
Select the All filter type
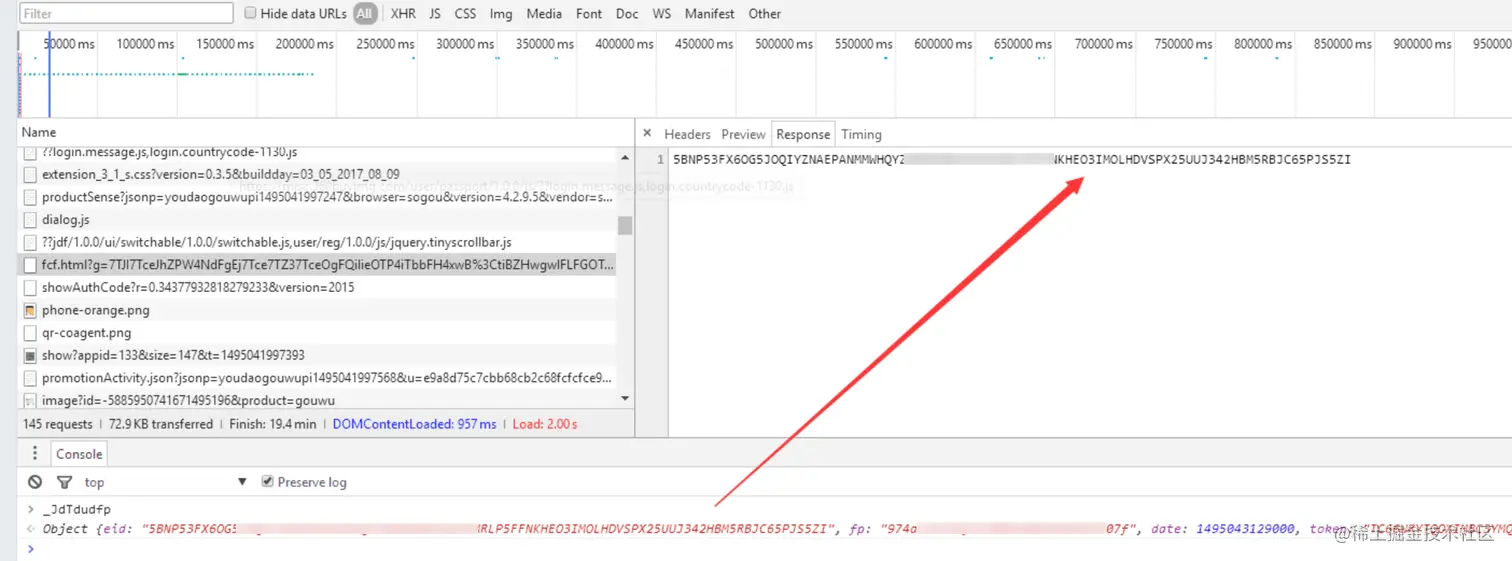point(365,14)
